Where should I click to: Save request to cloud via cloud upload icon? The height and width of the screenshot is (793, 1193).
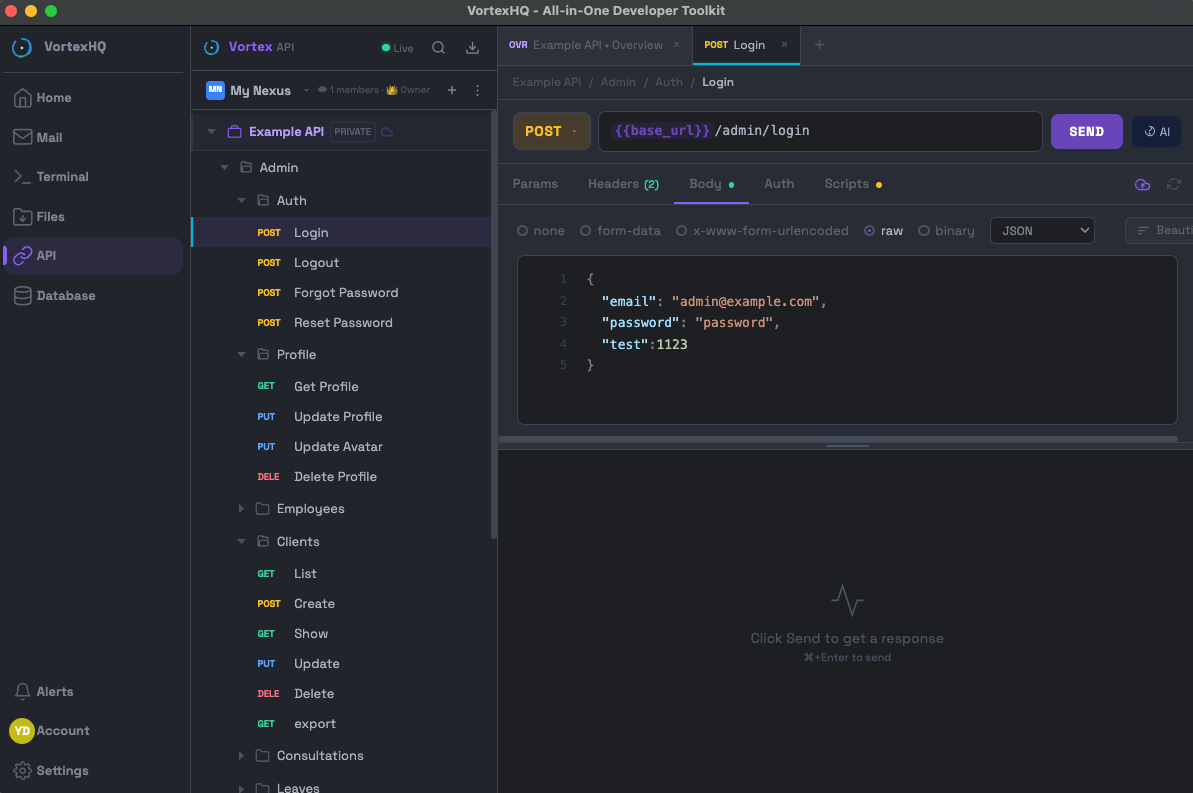click(1142, 184)
